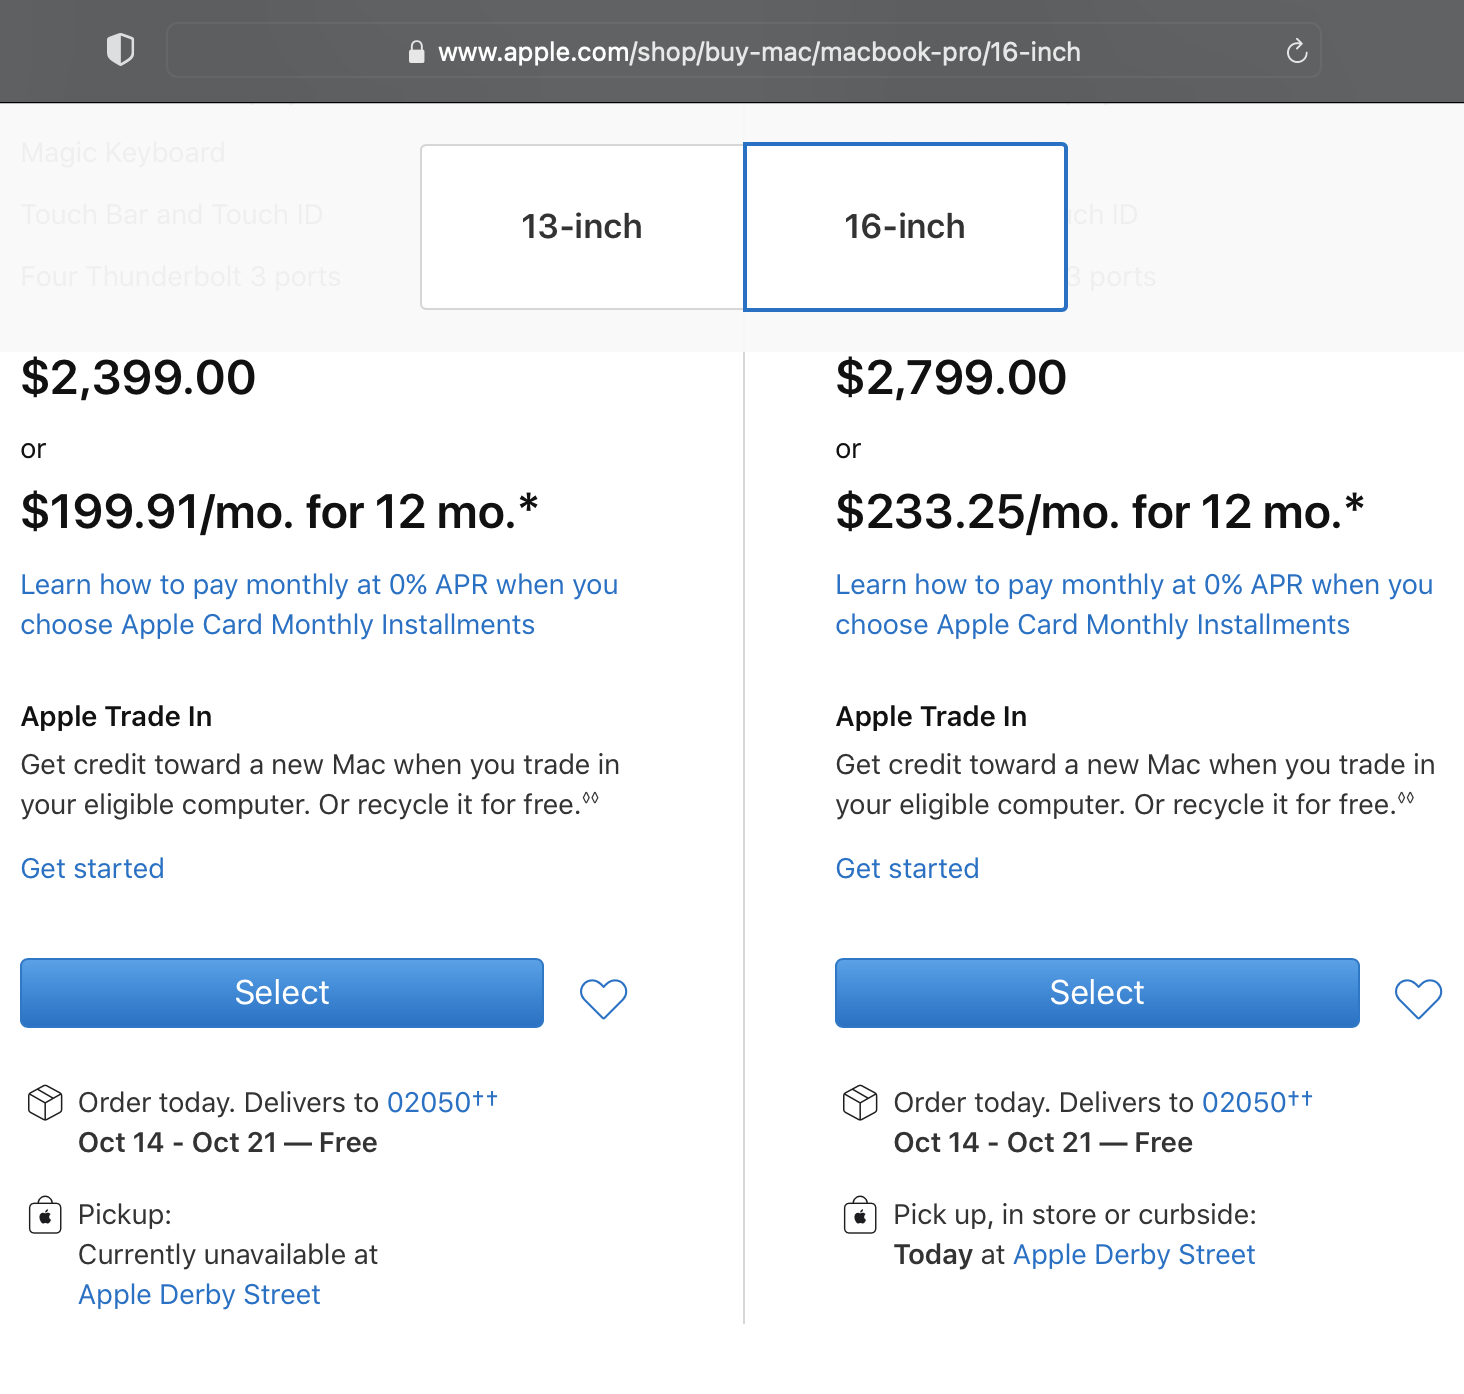Favorite the $2,799.00 model with heart icon
The height and width of the screenshot is (1394, 1464).
click(1419, 998)
